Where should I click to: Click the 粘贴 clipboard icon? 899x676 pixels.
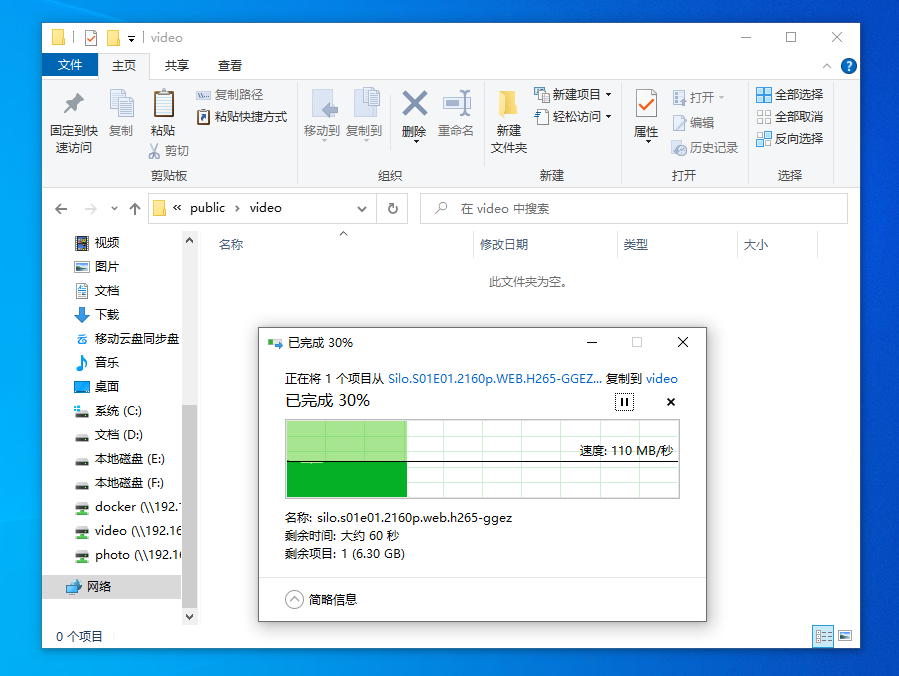[x=163, y=104]
